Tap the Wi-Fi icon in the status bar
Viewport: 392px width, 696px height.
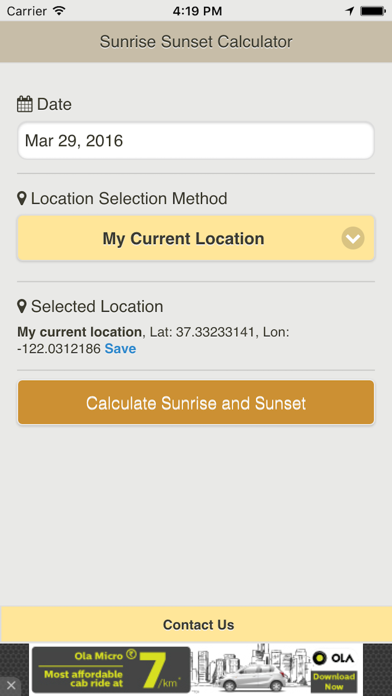(x=59, y=11)
